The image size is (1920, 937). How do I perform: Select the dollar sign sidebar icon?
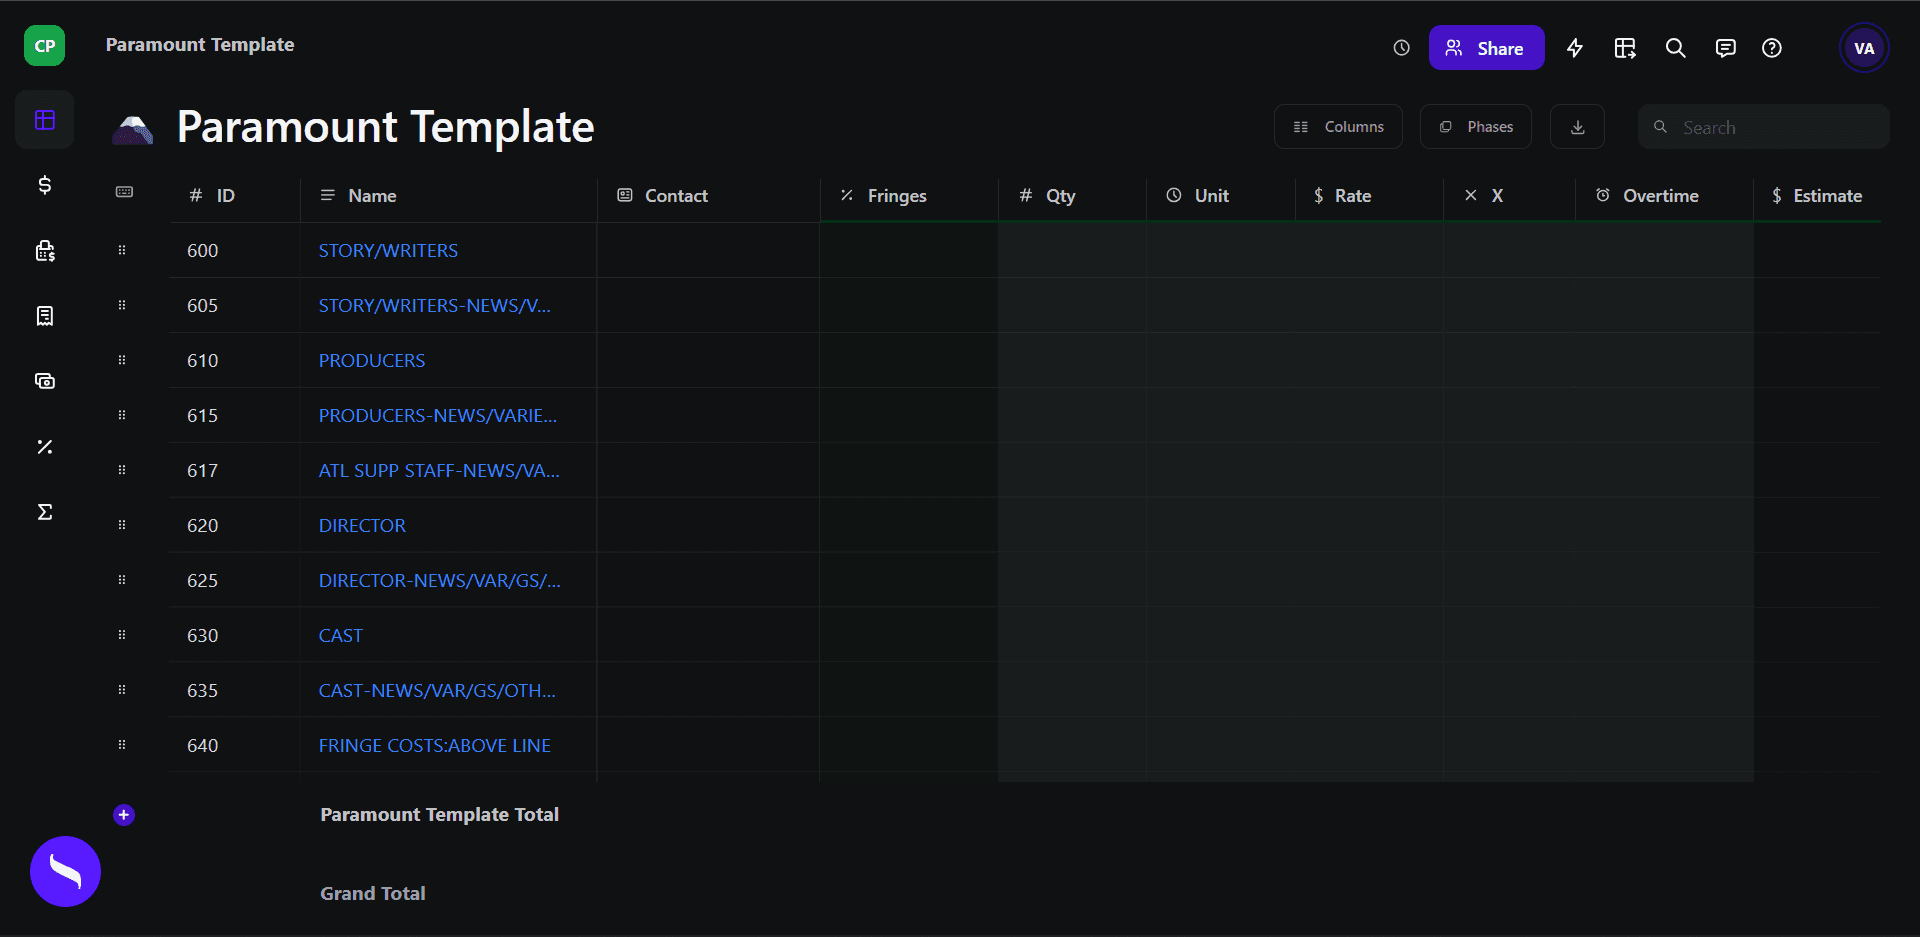click(x=45, y=185)
